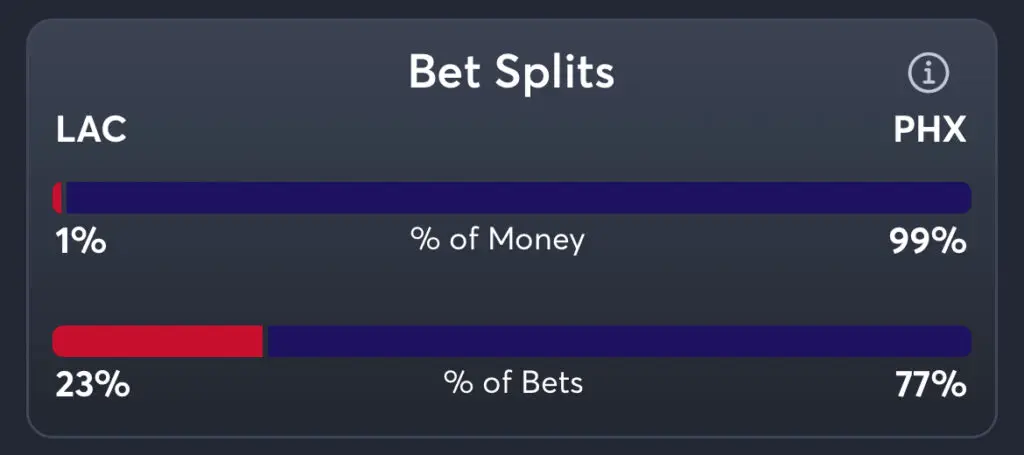Viewport: 1024px width, 455px height.
Task: Click PHX's 77% bets value
Action: [930, 384]
